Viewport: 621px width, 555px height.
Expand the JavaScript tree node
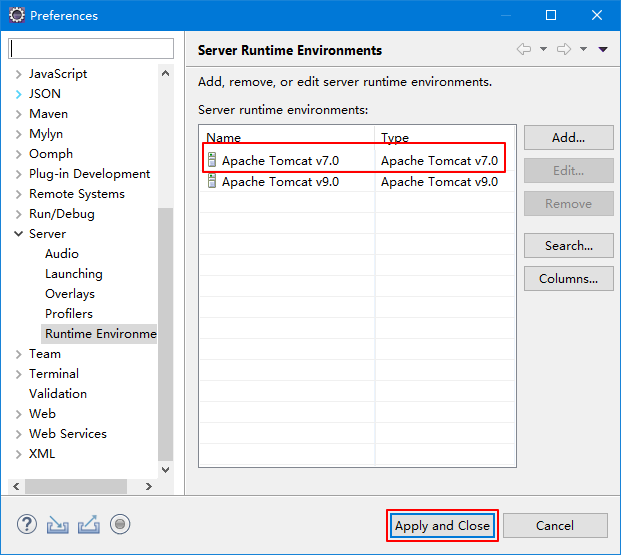point(18,74)
